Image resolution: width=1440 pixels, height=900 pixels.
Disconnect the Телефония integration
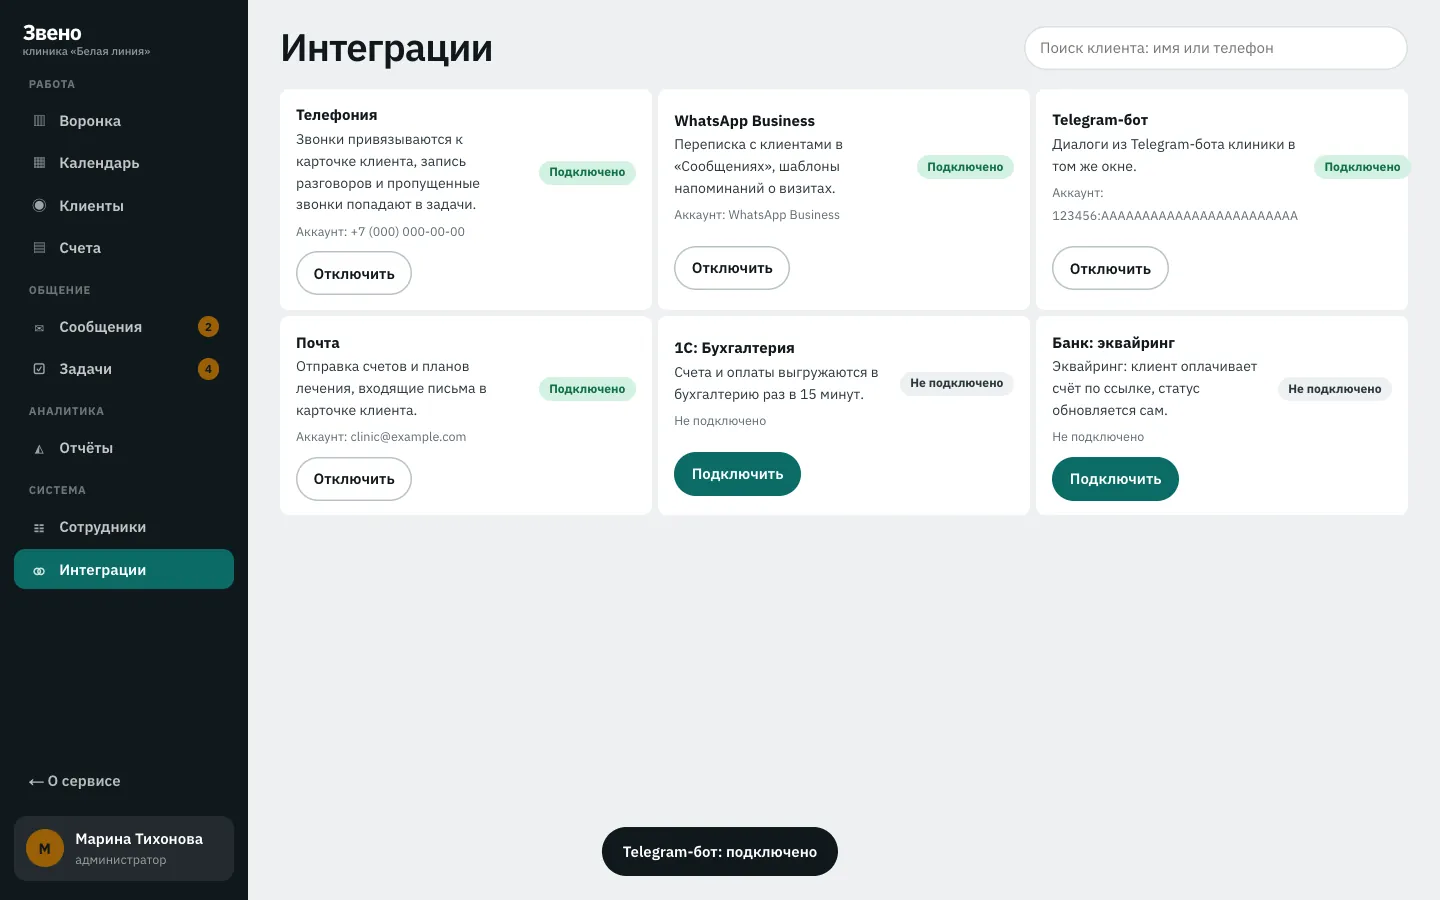point(354,274)
